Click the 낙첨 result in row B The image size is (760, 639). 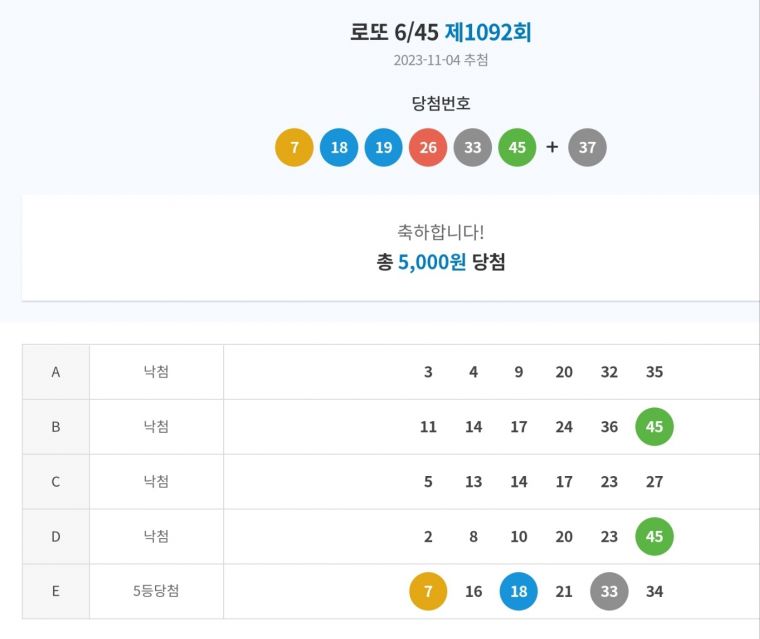coord(156,427)
